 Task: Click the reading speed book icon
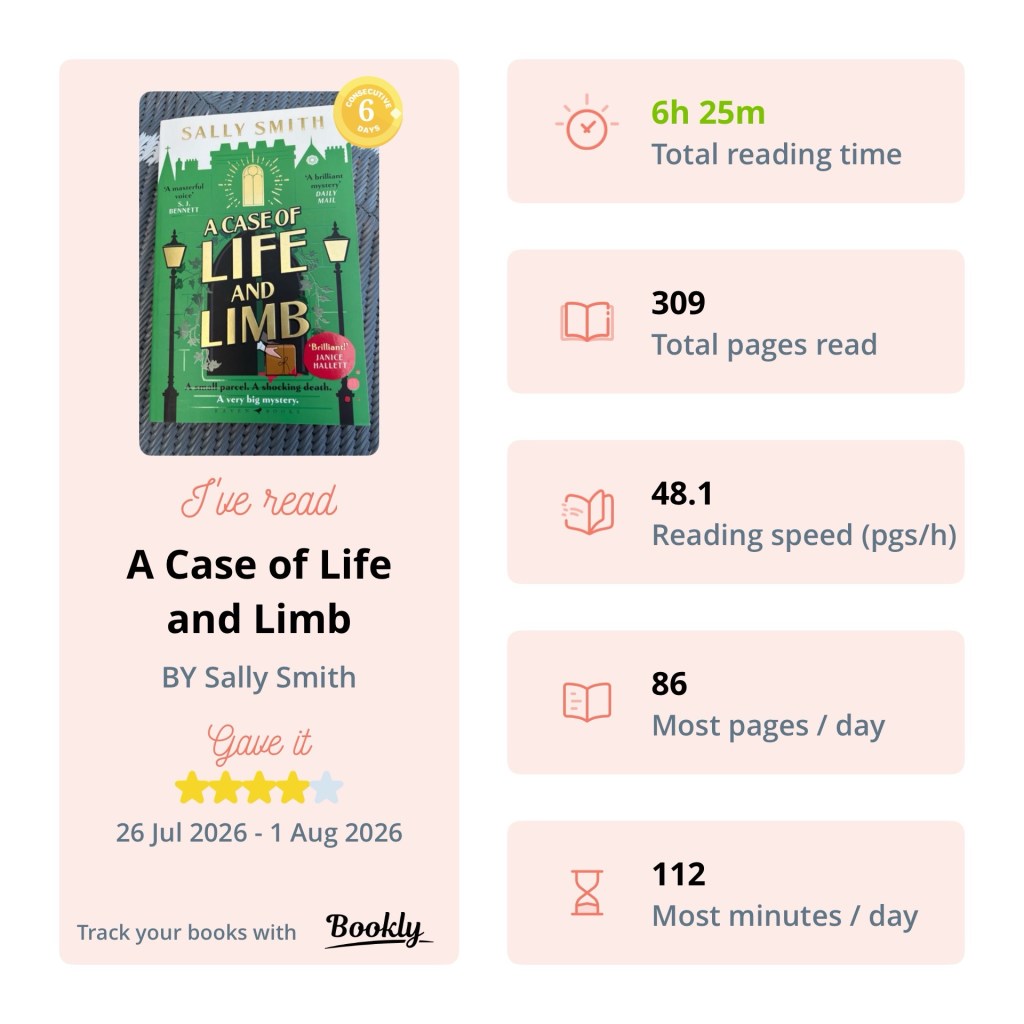point(588,512)
